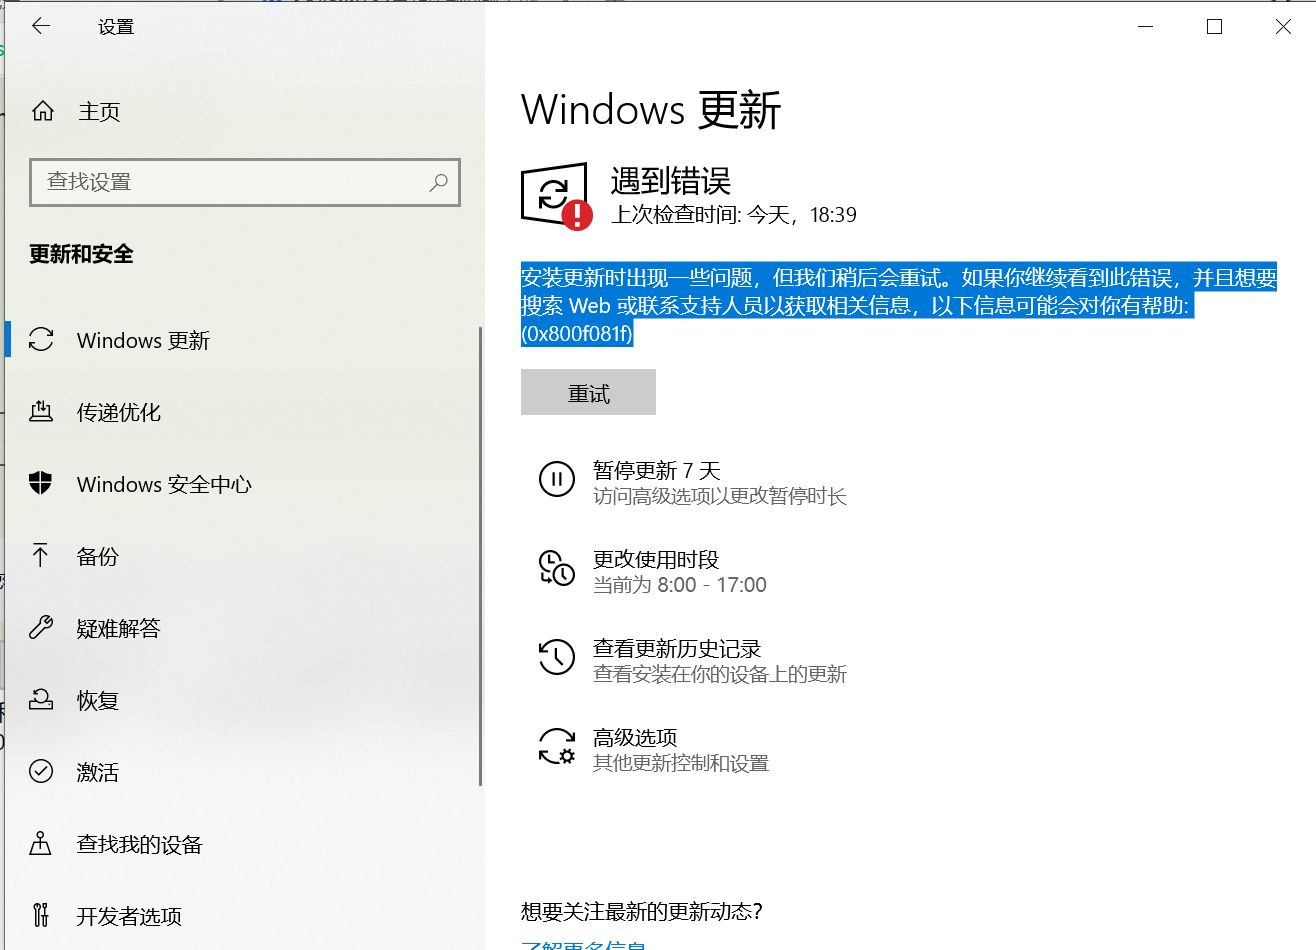The width and height of the screenshot is (1316, 950).
Task: Select the Windows 更新 sync icon in sidebar
Action: coord(41,340)
